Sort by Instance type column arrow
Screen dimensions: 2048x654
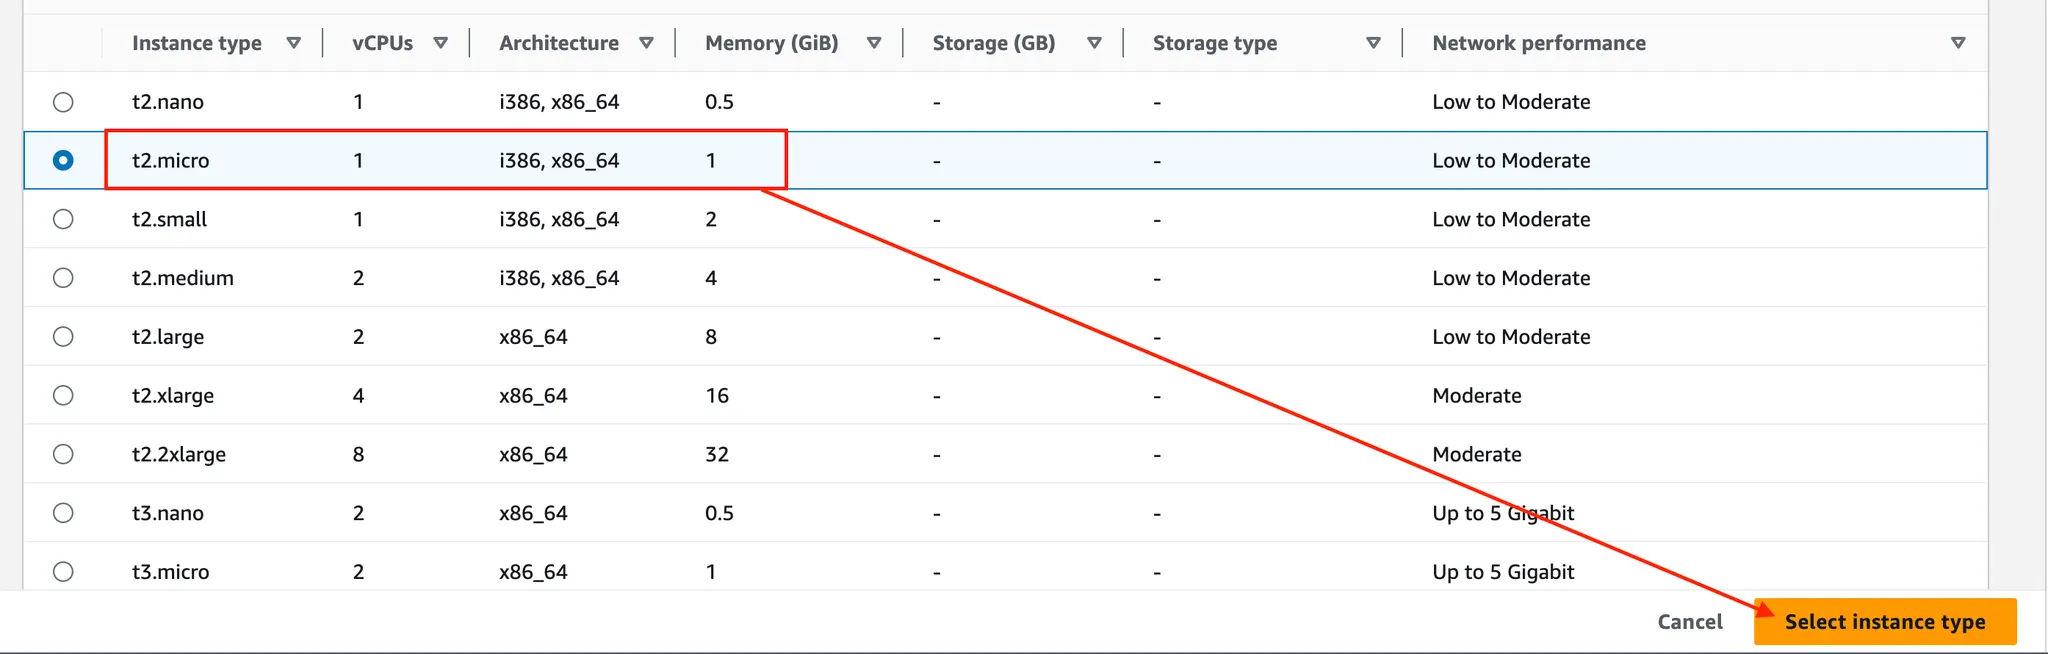coord(293,43)
